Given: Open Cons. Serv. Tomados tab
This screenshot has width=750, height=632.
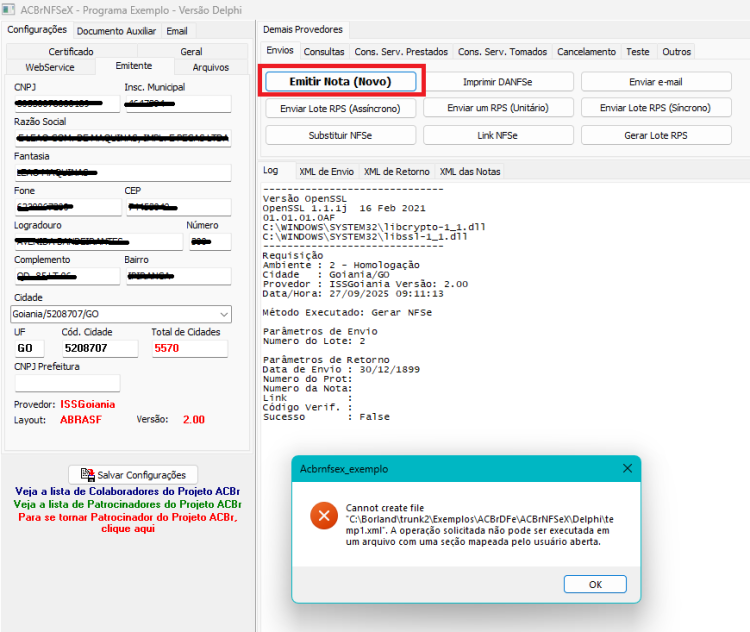Looking at the screenshot, I should coord(502,52).
